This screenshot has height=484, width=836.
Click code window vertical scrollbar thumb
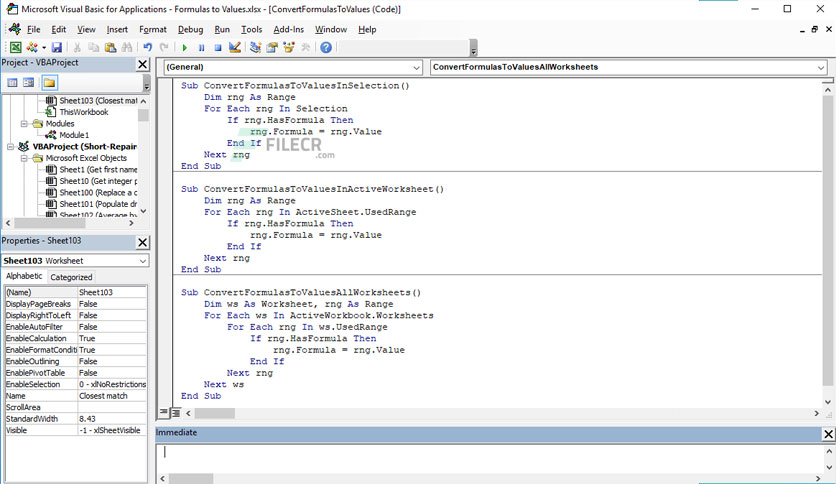click(x=827, y=241)
